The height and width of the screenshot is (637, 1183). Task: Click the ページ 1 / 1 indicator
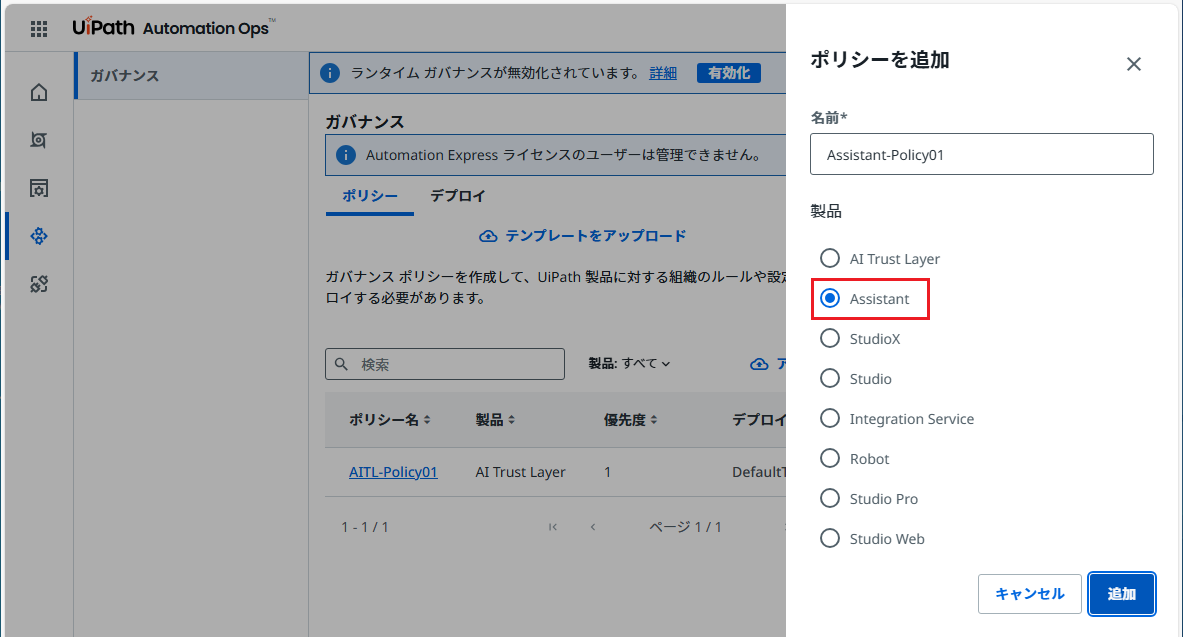pyautogui.click(x=685, y=527)
